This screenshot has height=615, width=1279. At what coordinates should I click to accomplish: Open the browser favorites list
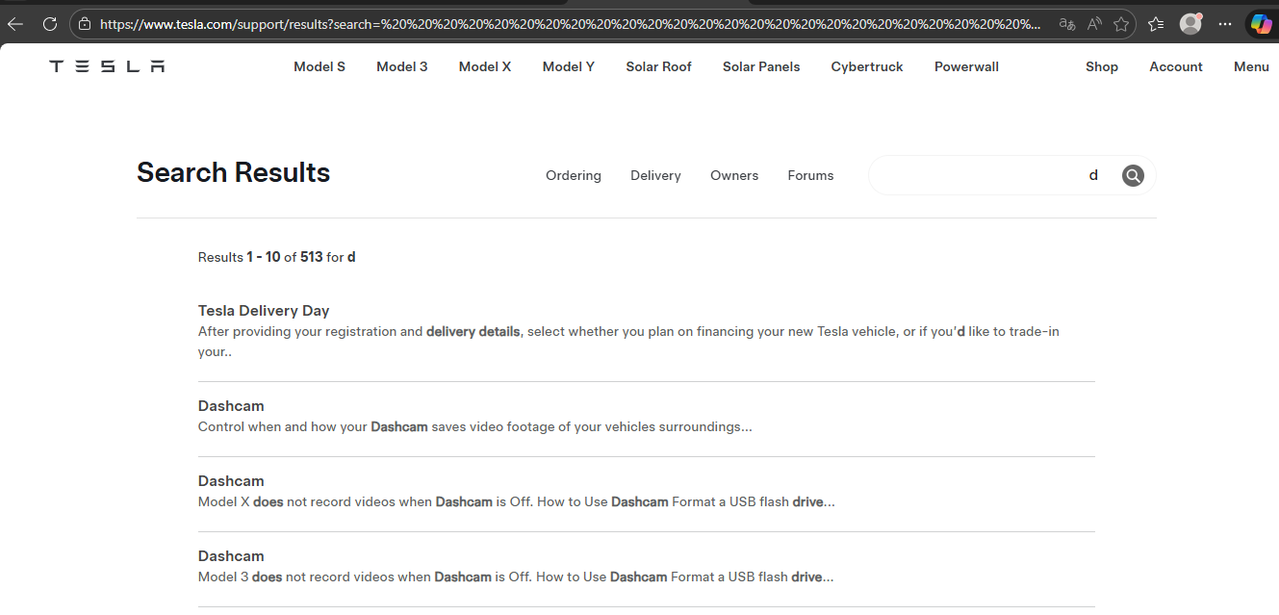click(1156, 24)
